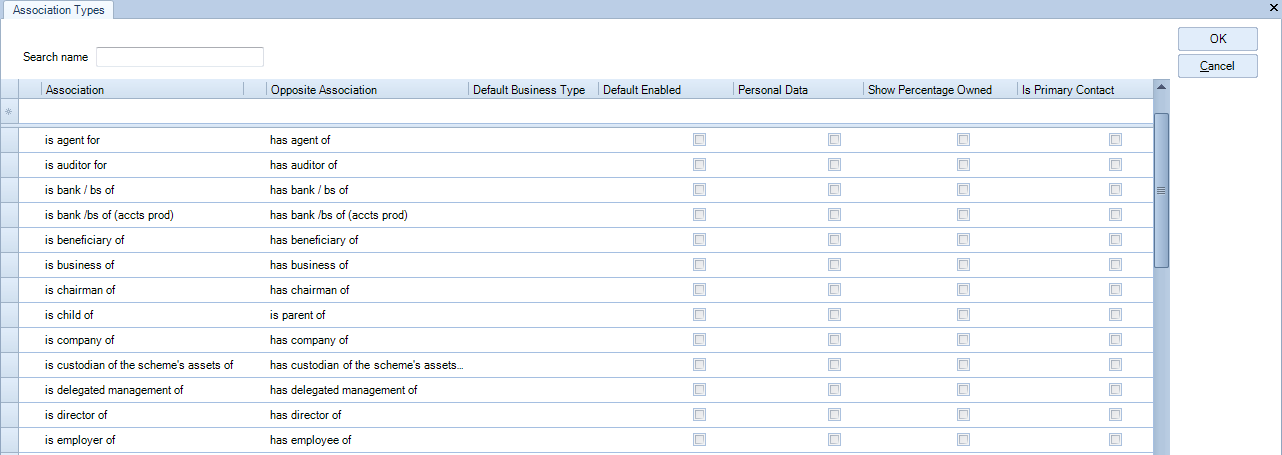Enable Default Enabled for 'is company of'
This screenshot has height=455, width=1282.
point(699,340)
